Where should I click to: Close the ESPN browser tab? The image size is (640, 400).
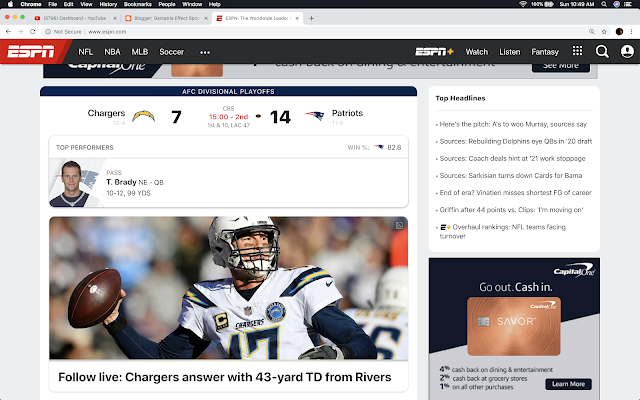[297, 18]
